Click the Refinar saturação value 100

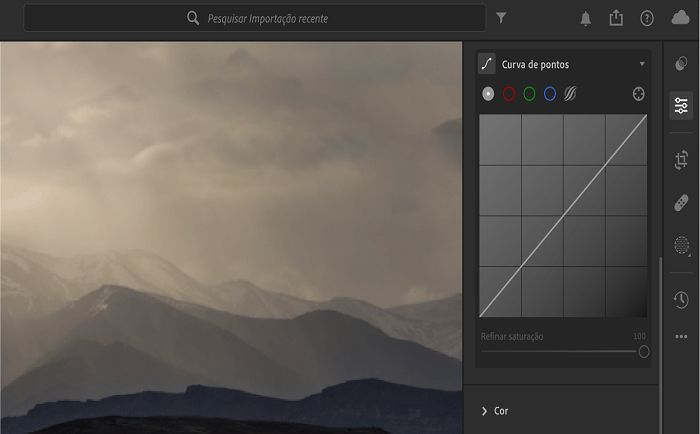tap(639, 336)
